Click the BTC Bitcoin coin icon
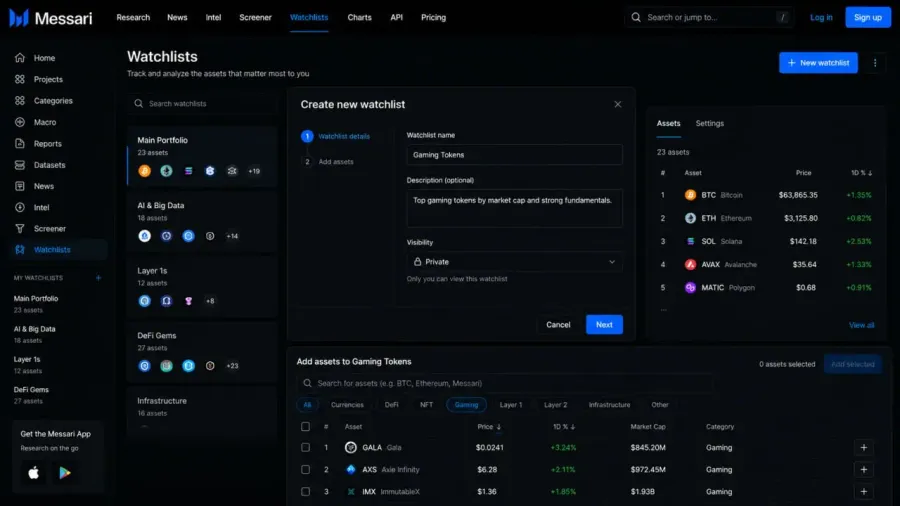Viewport: 900px width, 506px height. click(x=690, y=195)
